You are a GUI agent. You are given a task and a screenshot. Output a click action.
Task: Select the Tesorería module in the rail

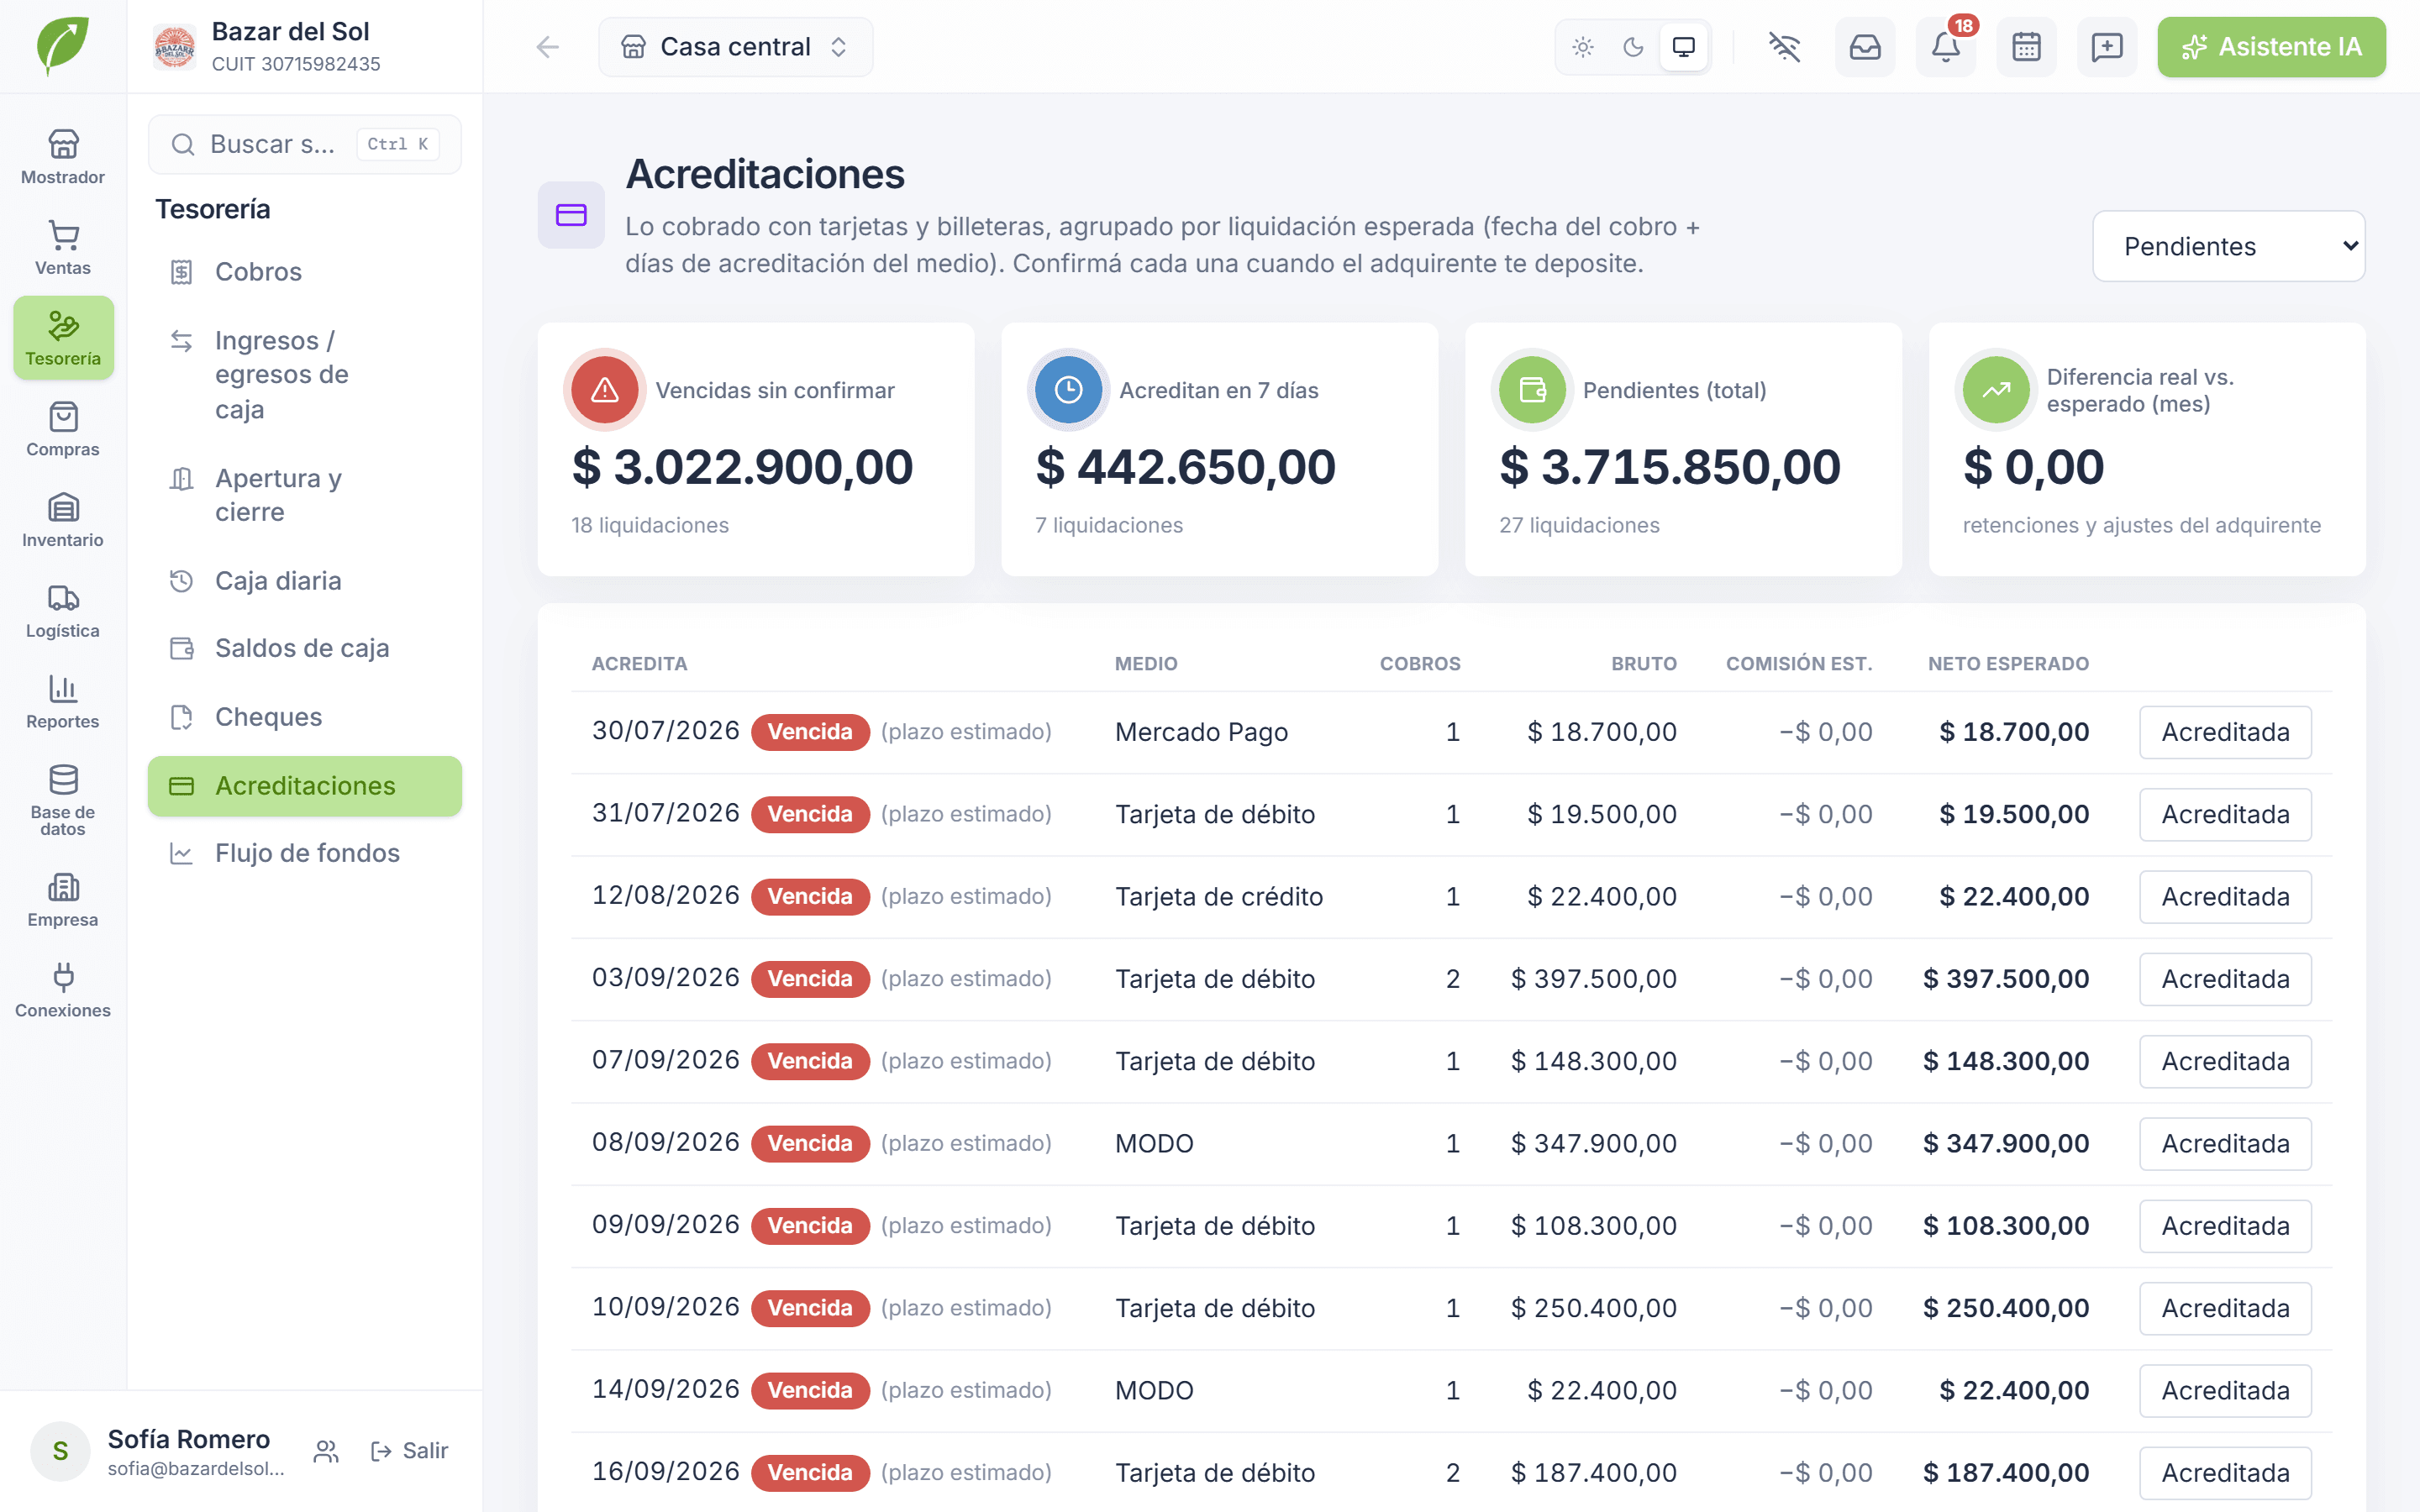coord(62,338)
